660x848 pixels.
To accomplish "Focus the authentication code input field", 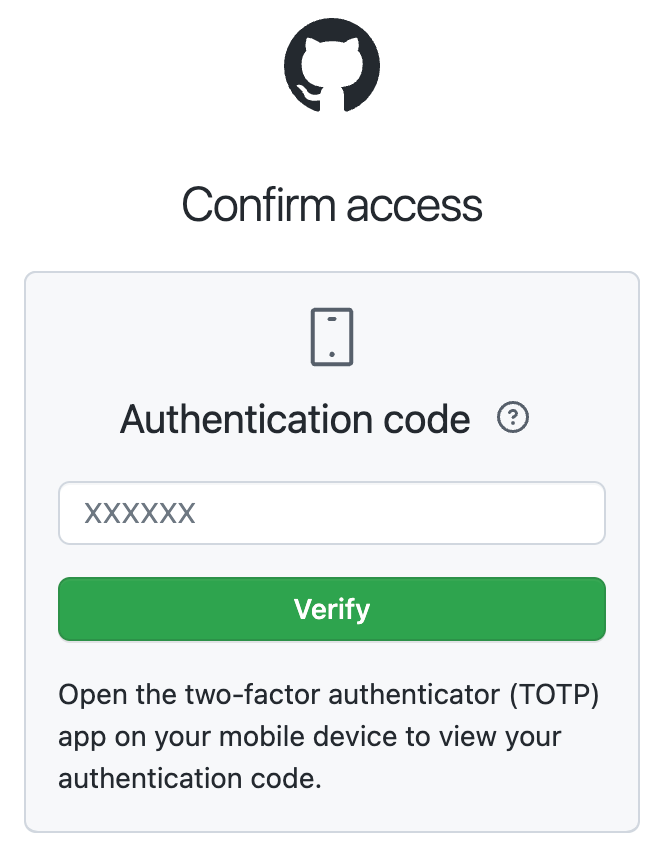I will point(332,513).
